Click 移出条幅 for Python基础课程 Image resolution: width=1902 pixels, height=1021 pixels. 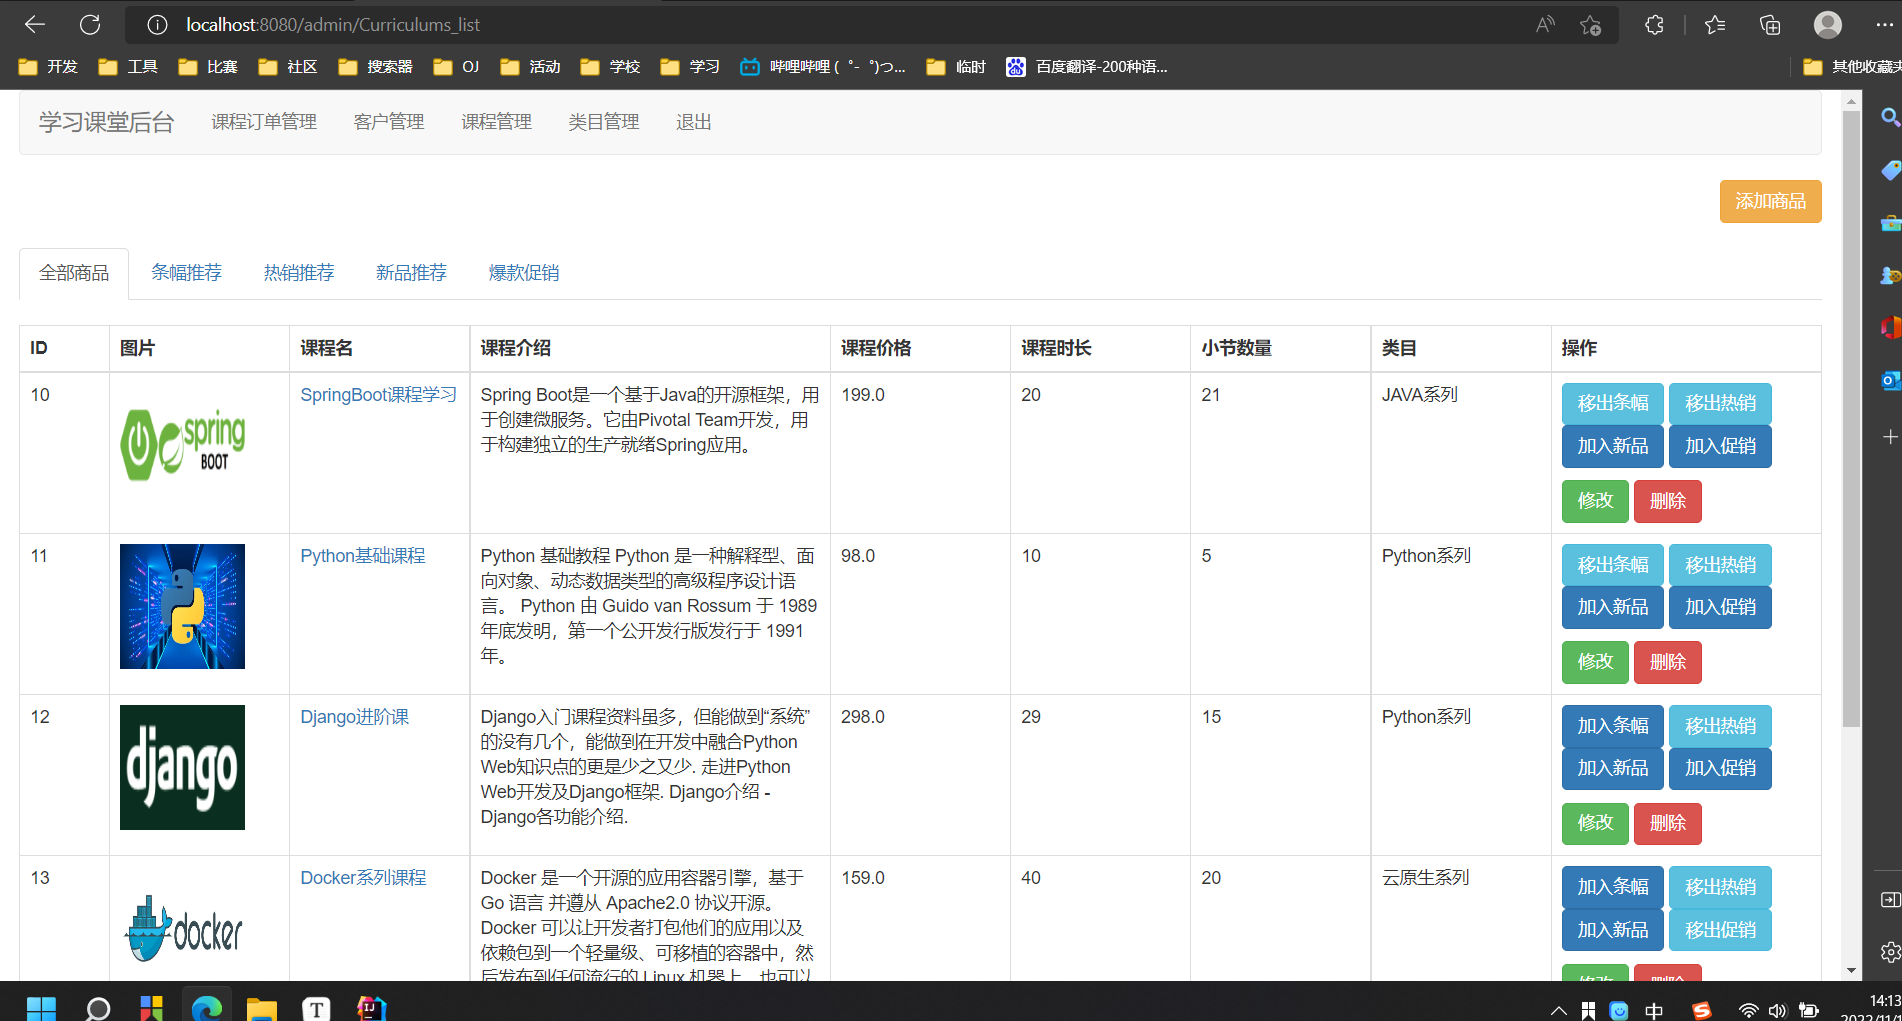(x=1612, y=565)
